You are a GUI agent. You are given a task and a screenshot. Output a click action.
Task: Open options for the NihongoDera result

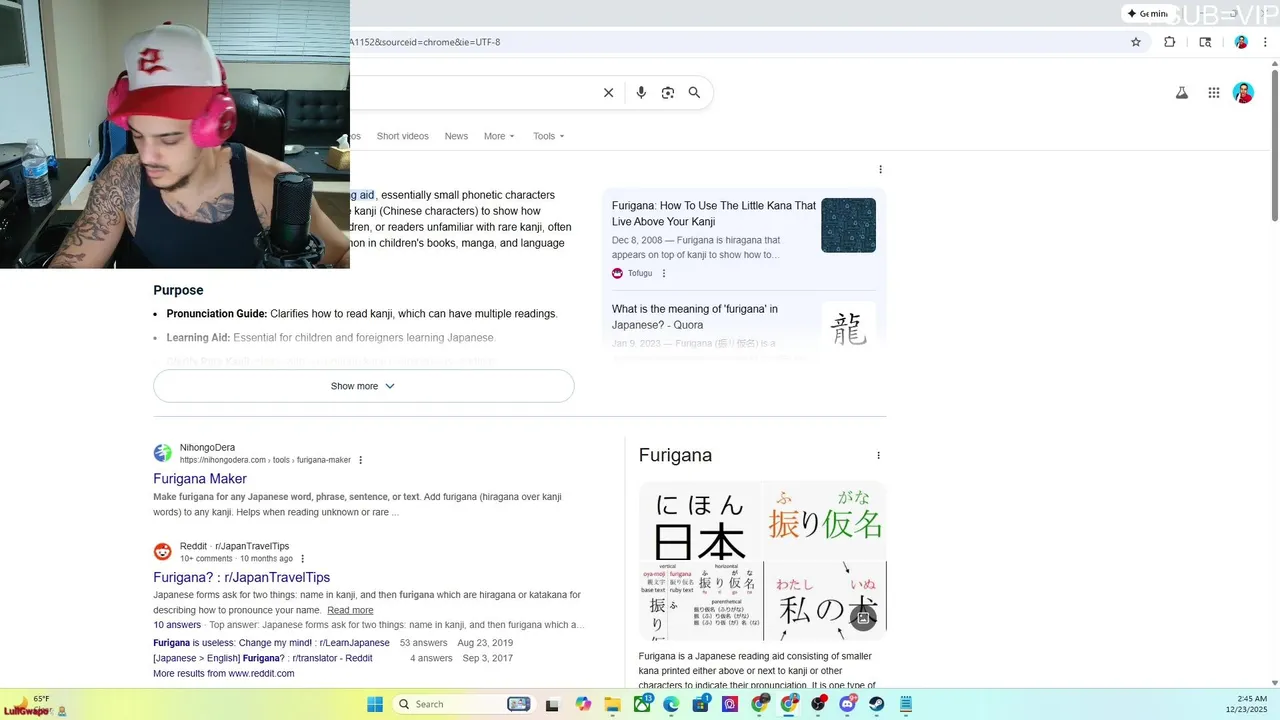[361, 460]
